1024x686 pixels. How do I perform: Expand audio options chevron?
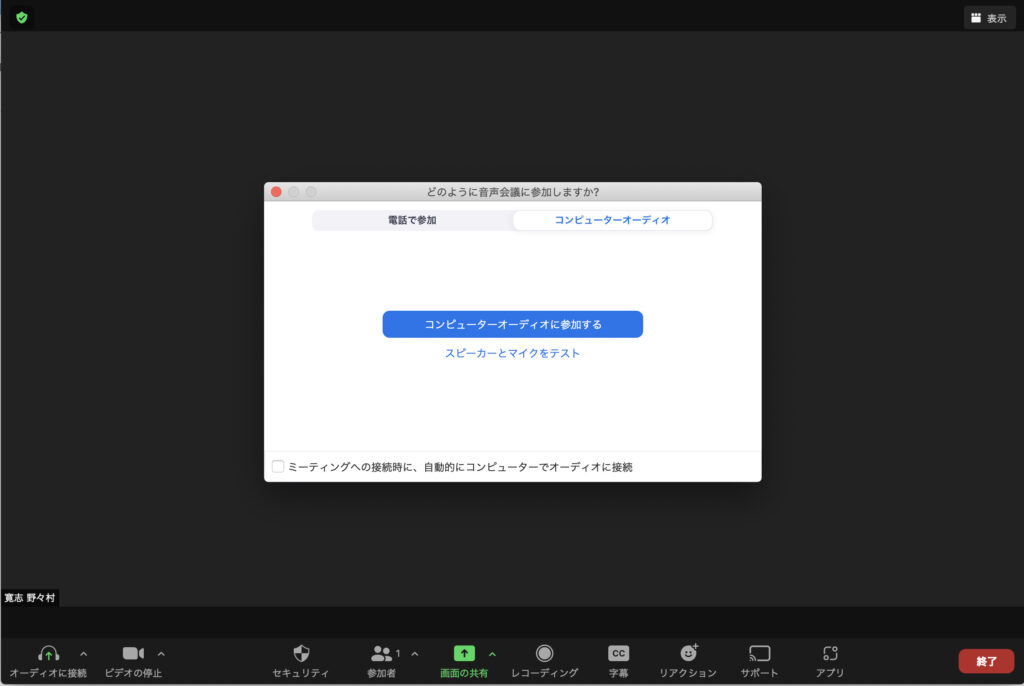click(x=84, y=653)
